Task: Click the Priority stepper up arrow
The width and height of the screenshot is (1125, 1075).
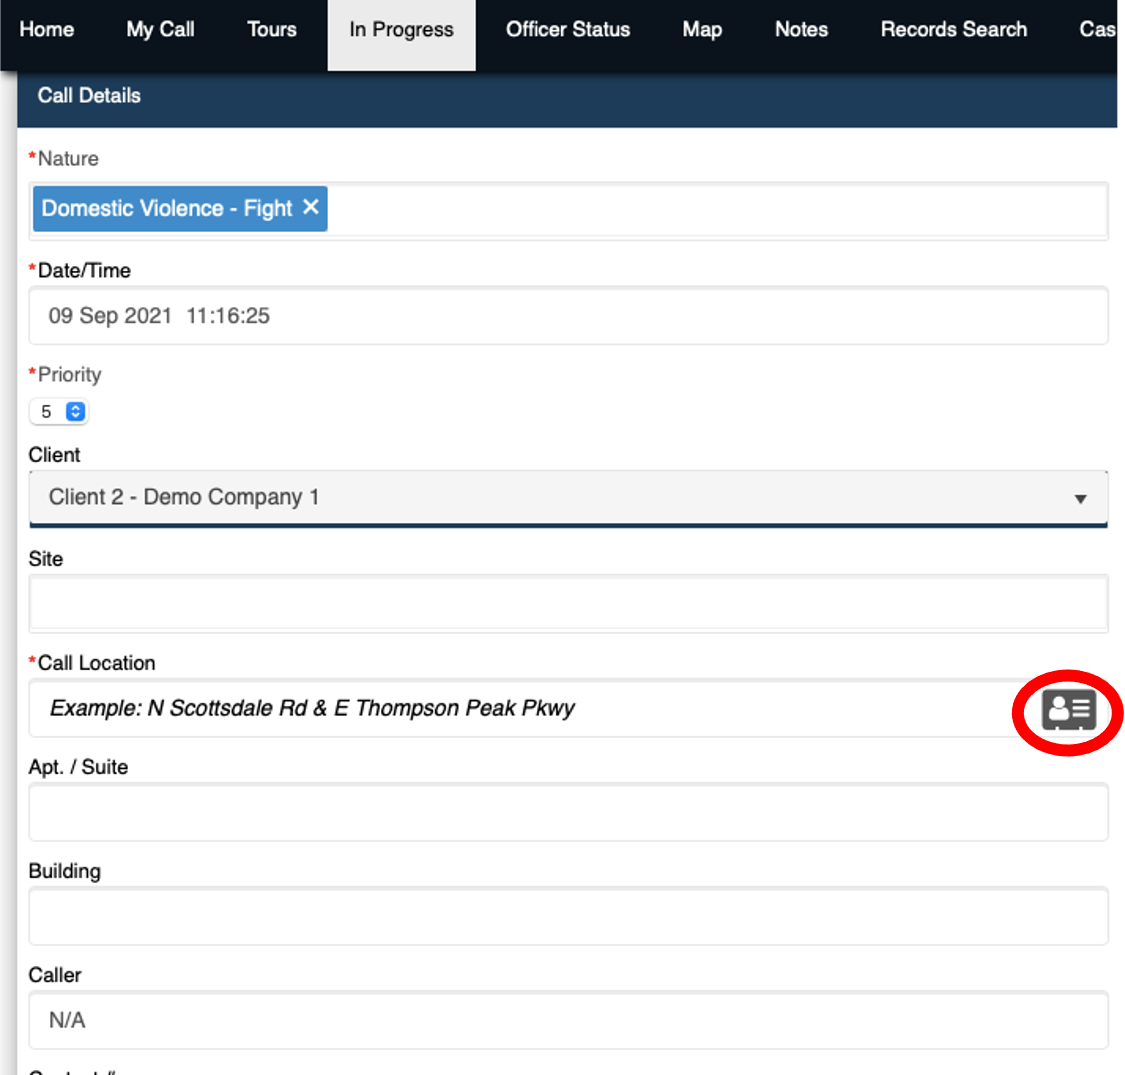Action: [x=78, y=406]
